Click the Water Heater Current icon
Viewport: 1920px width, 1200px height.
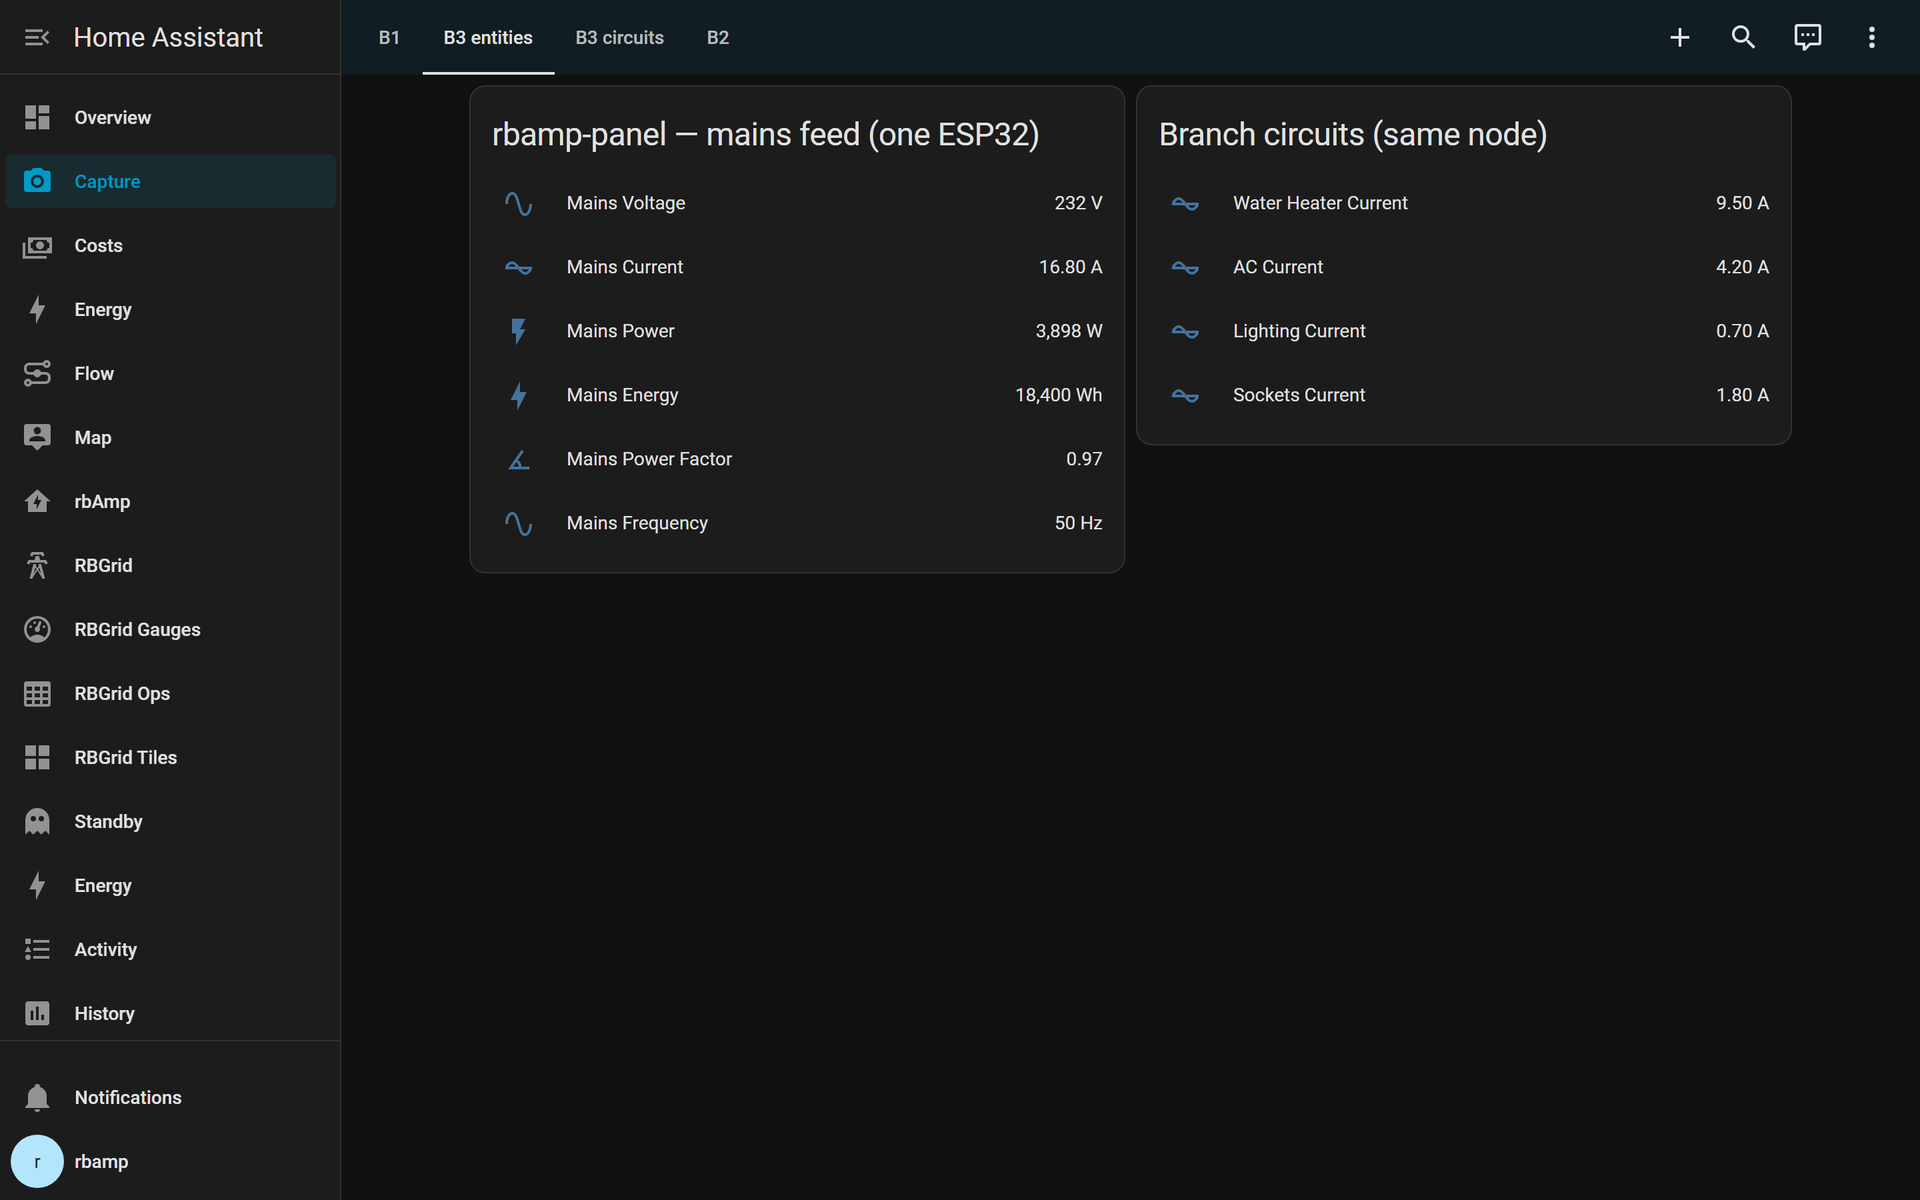click(1185, 203)
